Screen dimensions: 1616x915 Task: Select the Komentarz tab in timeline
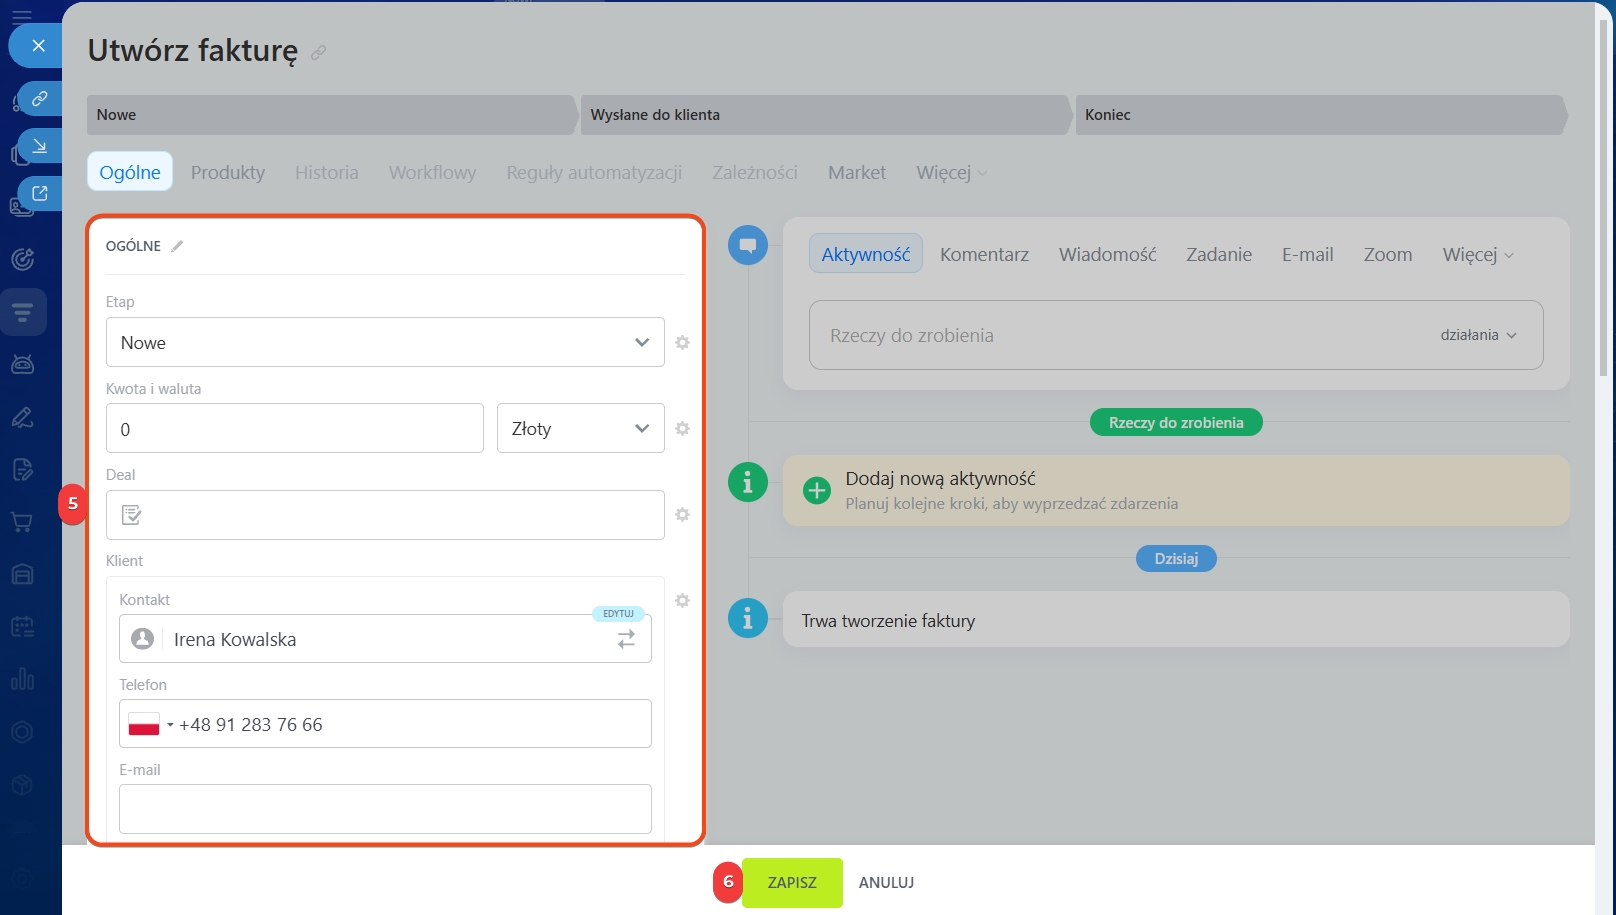984,255
